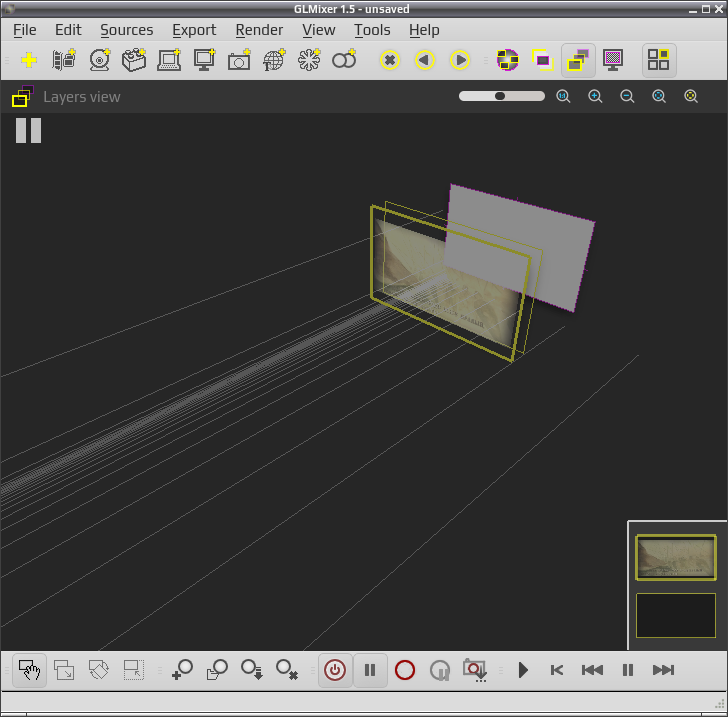Capture a frame snapshot to file

point(474,670)
